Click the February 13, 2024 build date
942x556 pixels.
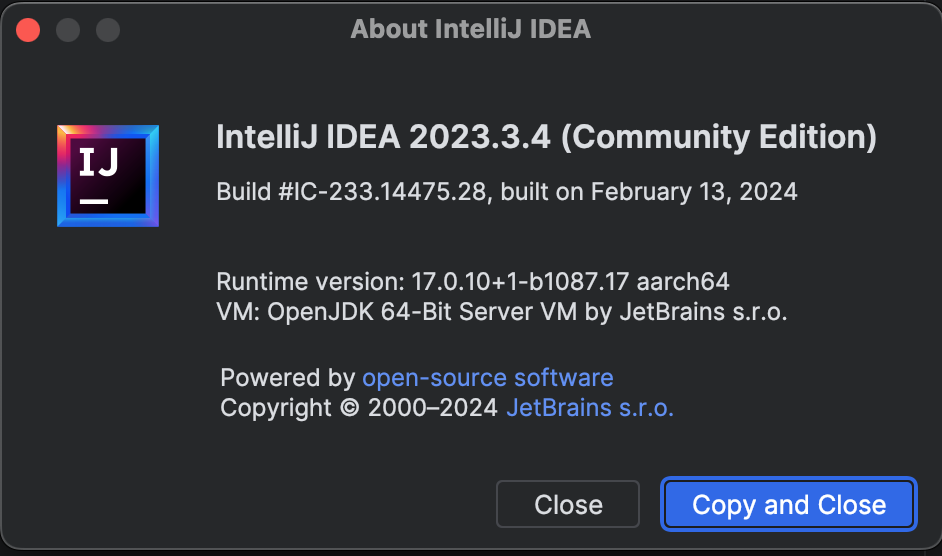click(694, 191)
